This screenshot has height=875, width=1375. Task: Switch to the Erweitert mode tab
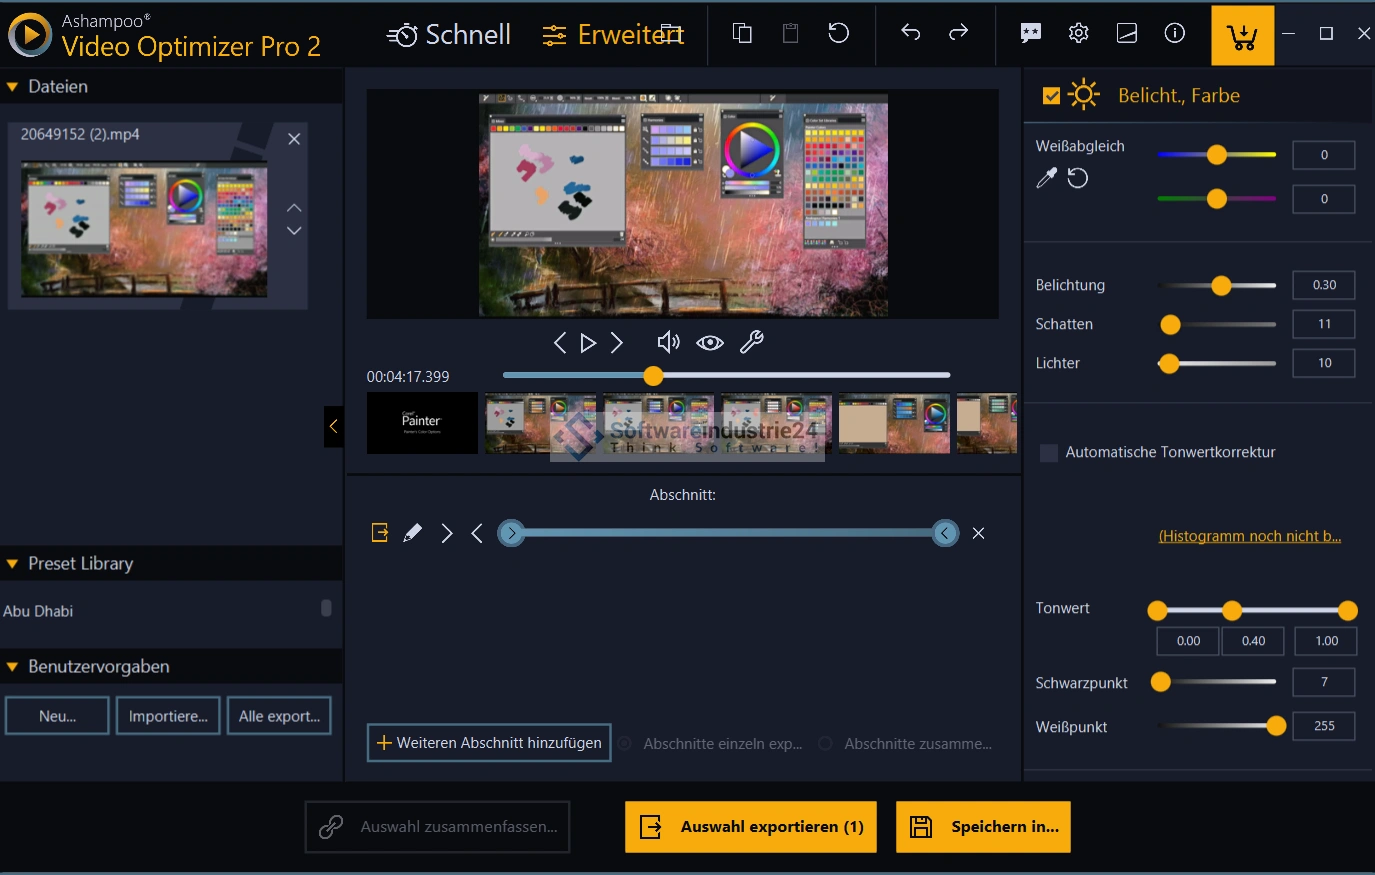613,35
